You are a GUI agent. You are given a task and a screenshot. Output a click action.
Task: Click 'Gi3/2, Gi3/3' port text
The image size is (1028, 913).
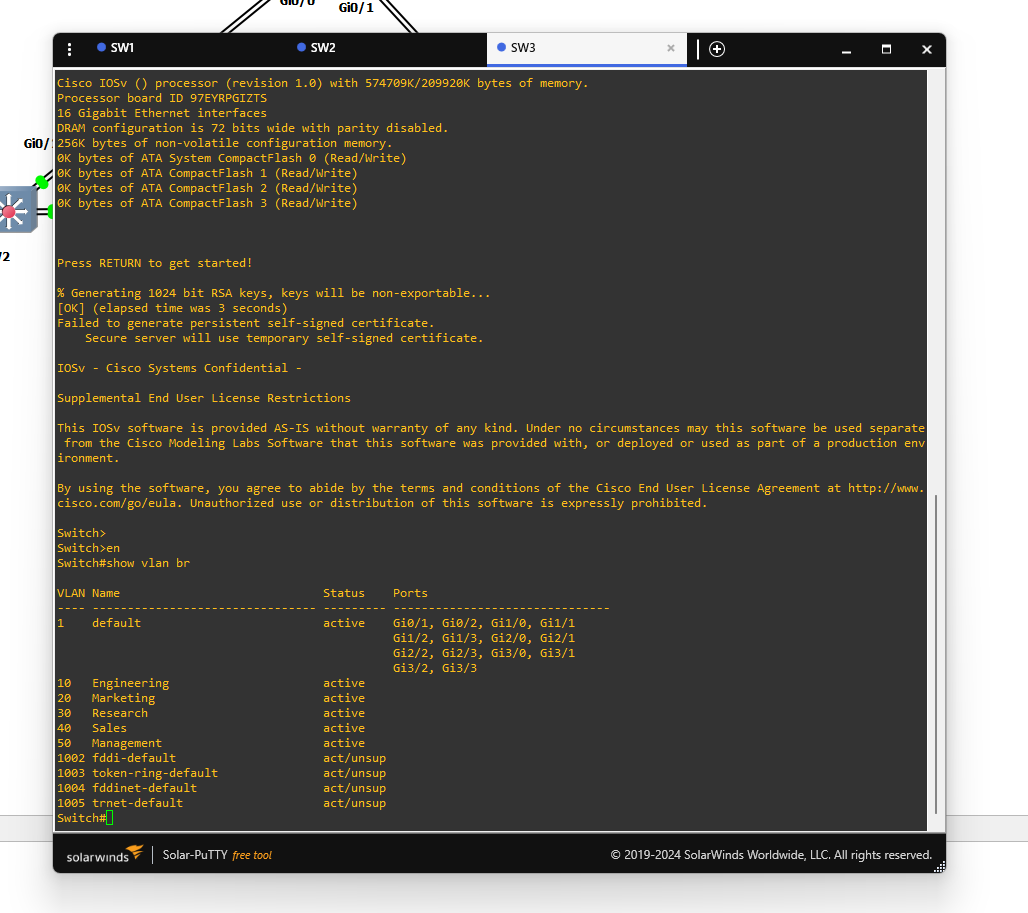point(435,668)
